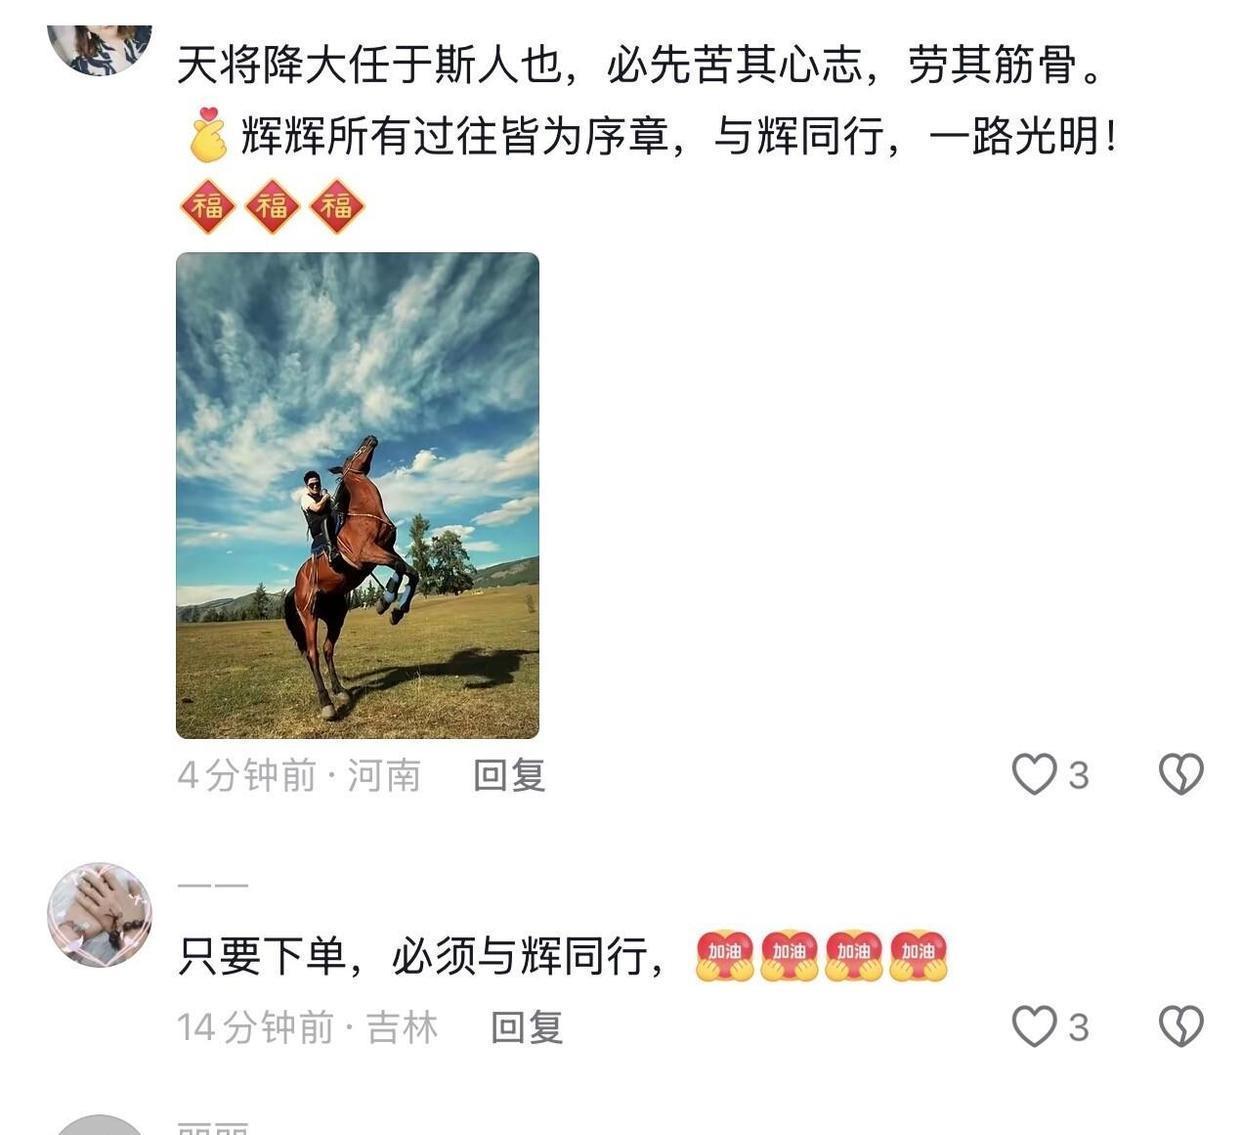Screen dimensions: 1242x1135
Task: Tap the like count 3 on Henan comment
Action: pos(1078,775)
